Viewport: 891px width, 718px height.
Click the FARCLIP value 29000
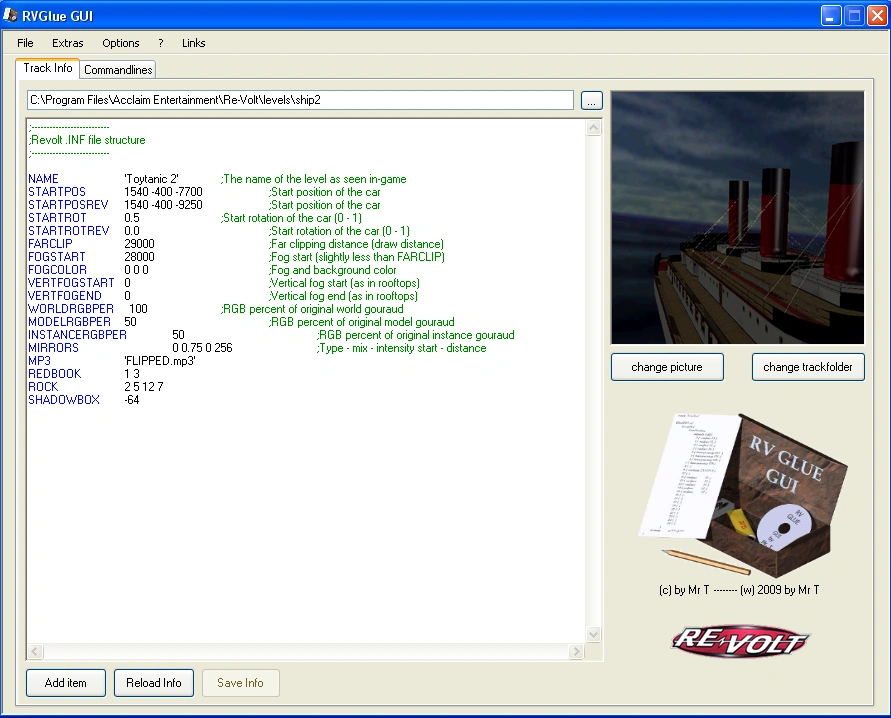click(x=139, y=244)
